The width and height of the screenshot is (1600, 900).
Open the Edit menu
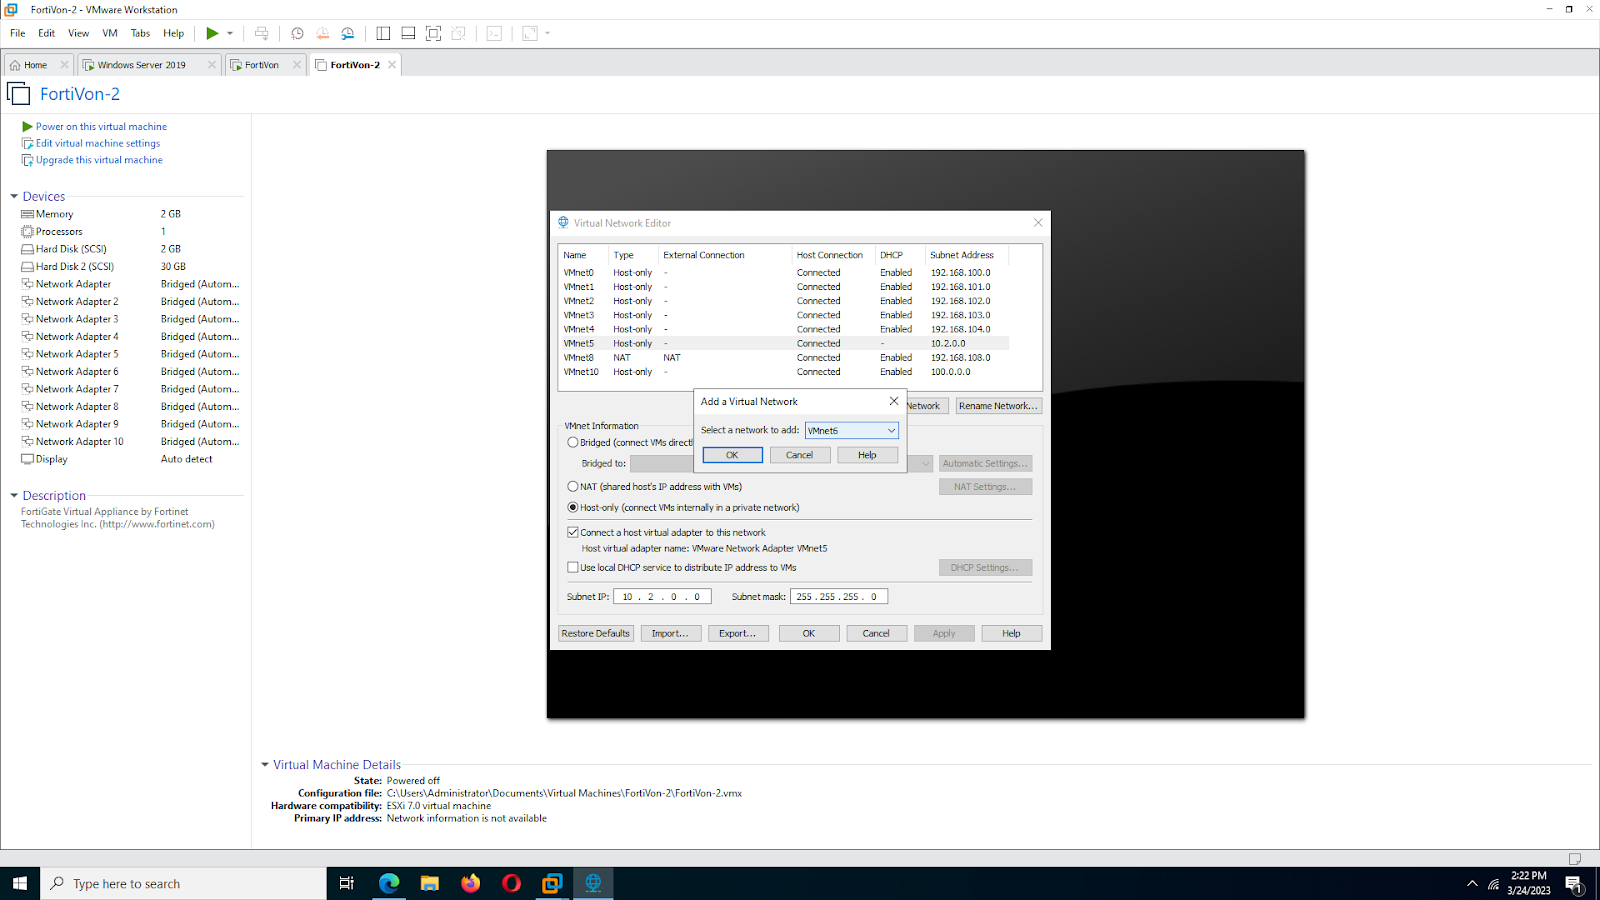tap(47, 33)
